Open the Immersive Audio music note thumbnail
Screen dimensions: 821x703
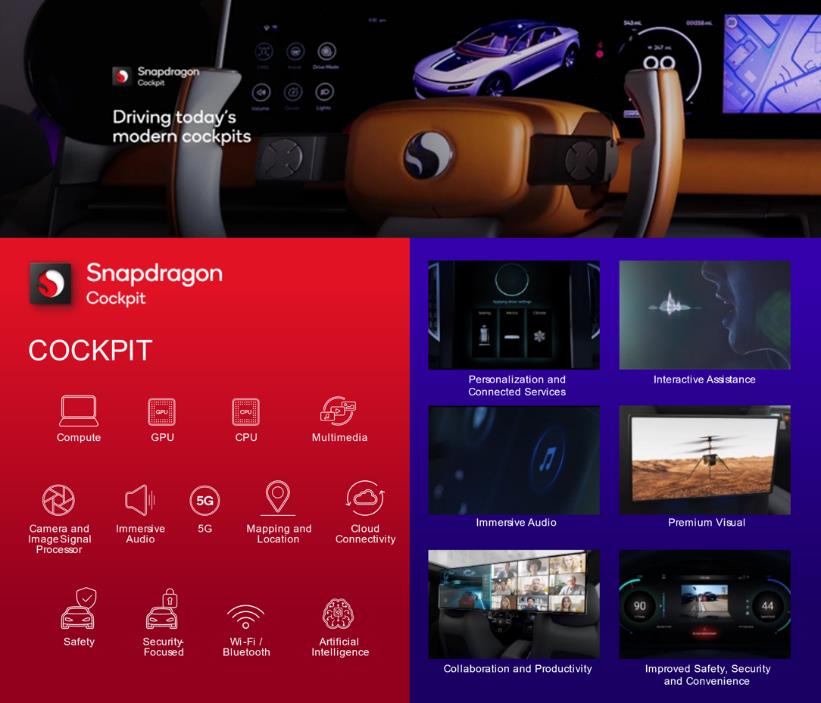(514, 460)
